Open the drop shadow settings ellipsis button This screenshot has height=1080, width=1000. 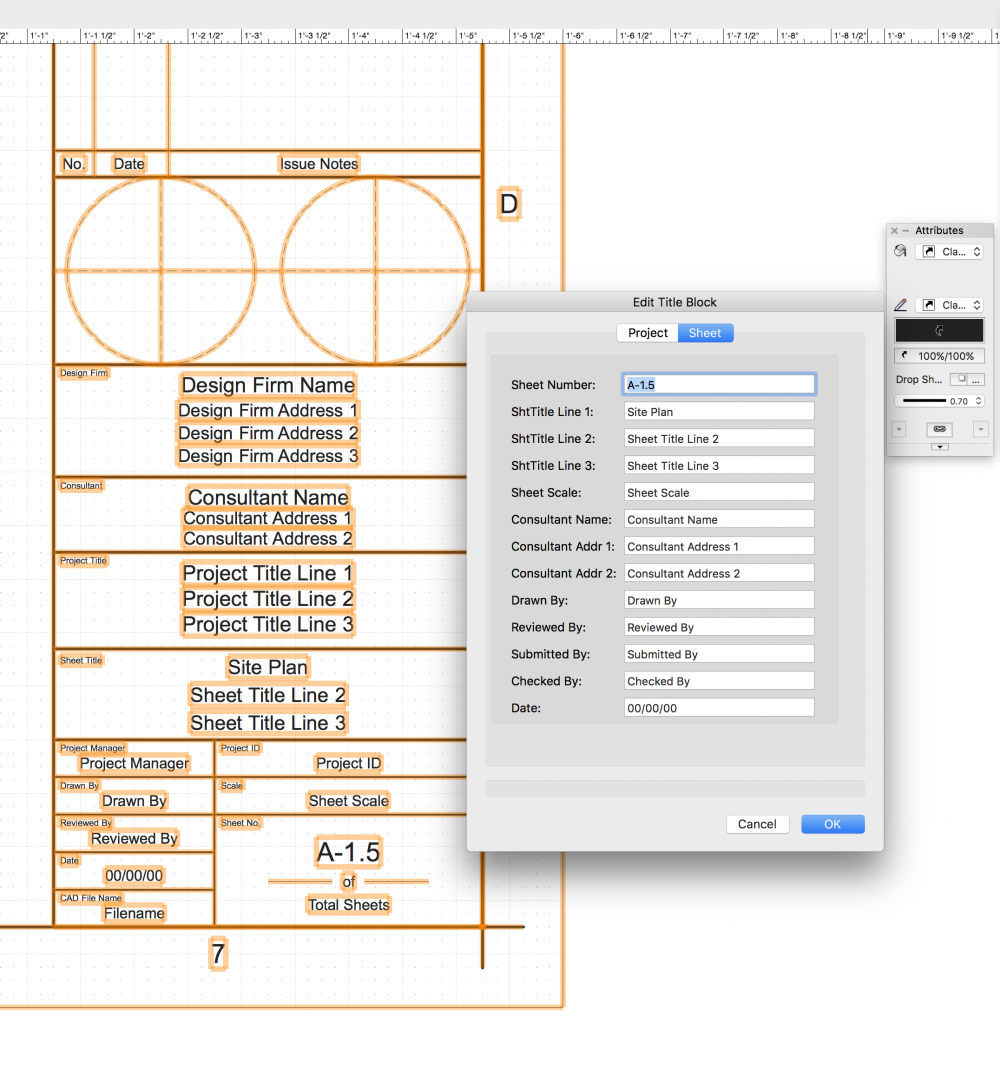click(977, 379)
